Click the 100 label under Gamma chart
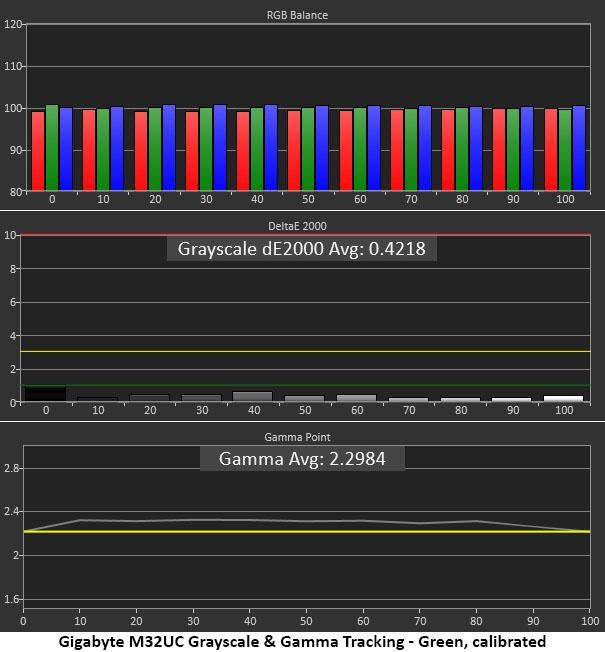This screenshot has height=652, width=605. (590, 621)
